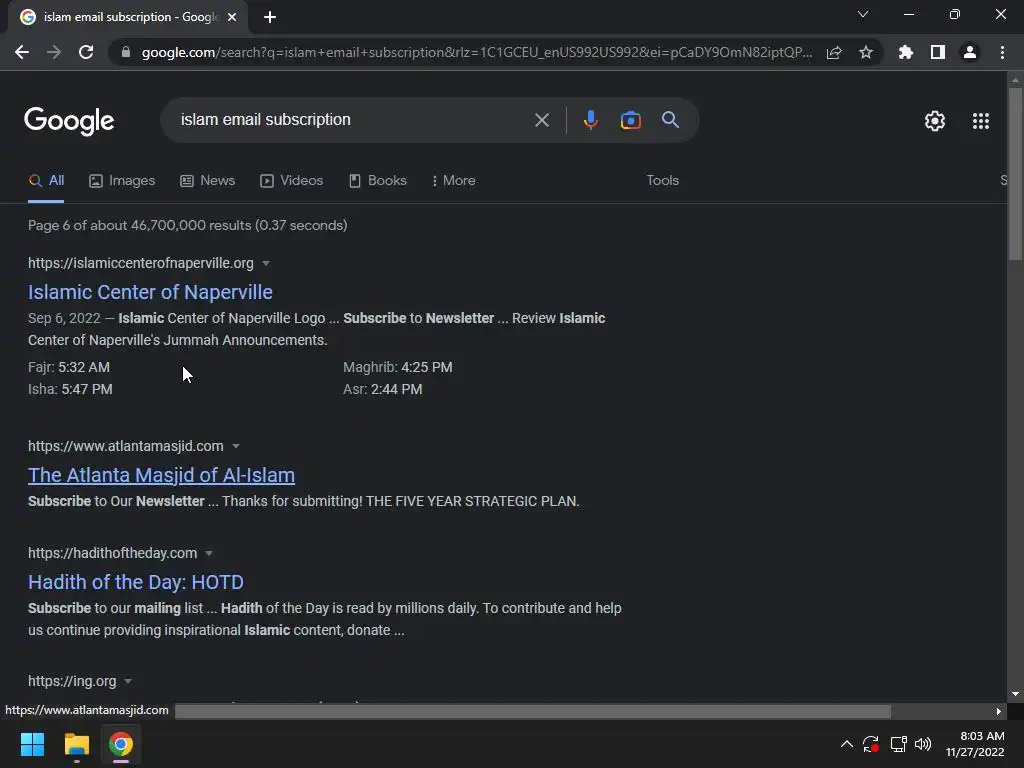Click the scroll-right arrow button
The width and height of the screenshot is (1024, 768).
click(x=999, y=711)
